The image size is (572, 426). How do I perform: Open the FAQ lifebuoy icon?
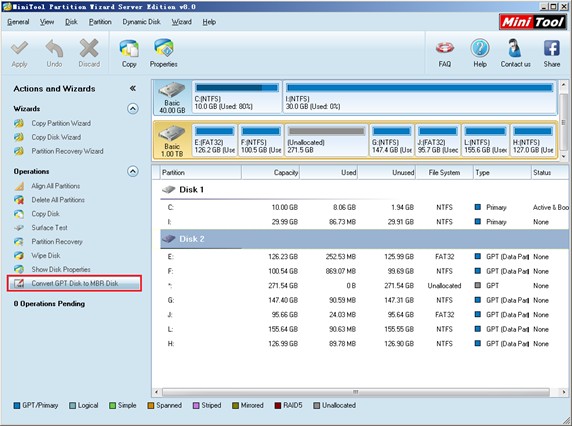point(445,48)
